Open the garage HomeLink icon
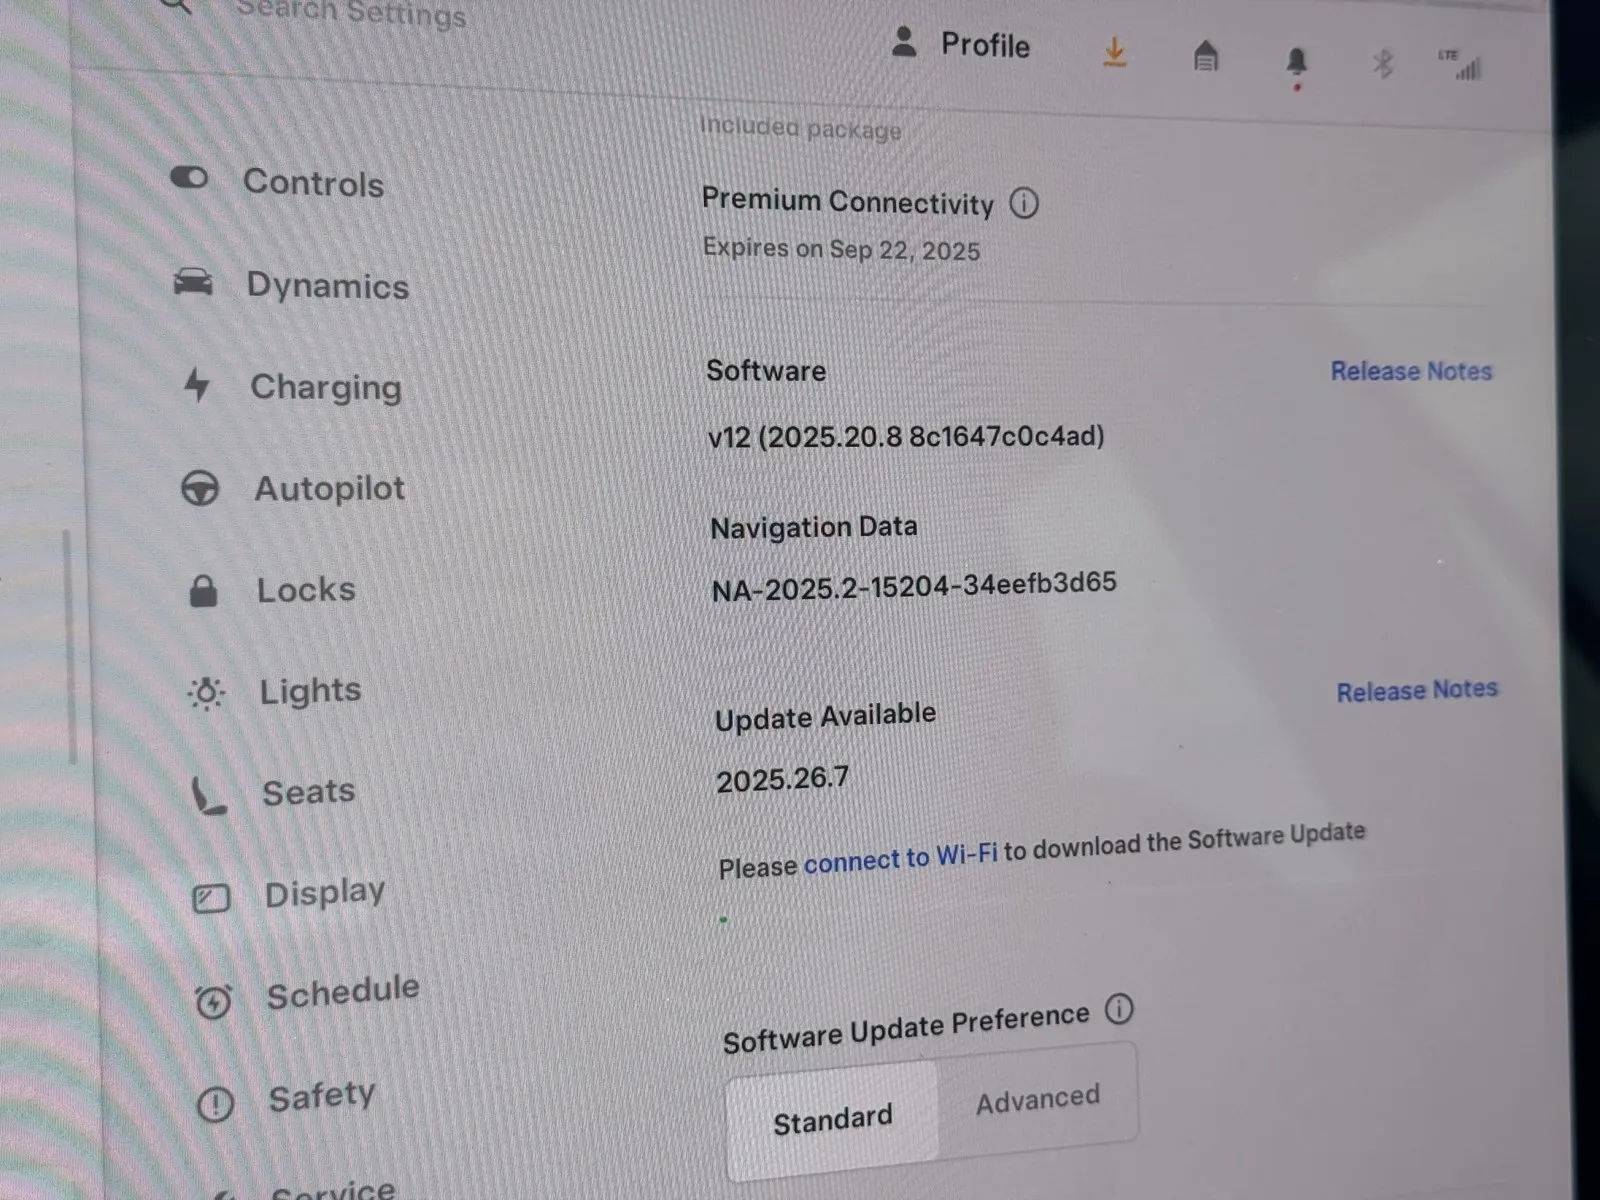Screen dimensions: 1600x1200 click(x=1206, y=57)
